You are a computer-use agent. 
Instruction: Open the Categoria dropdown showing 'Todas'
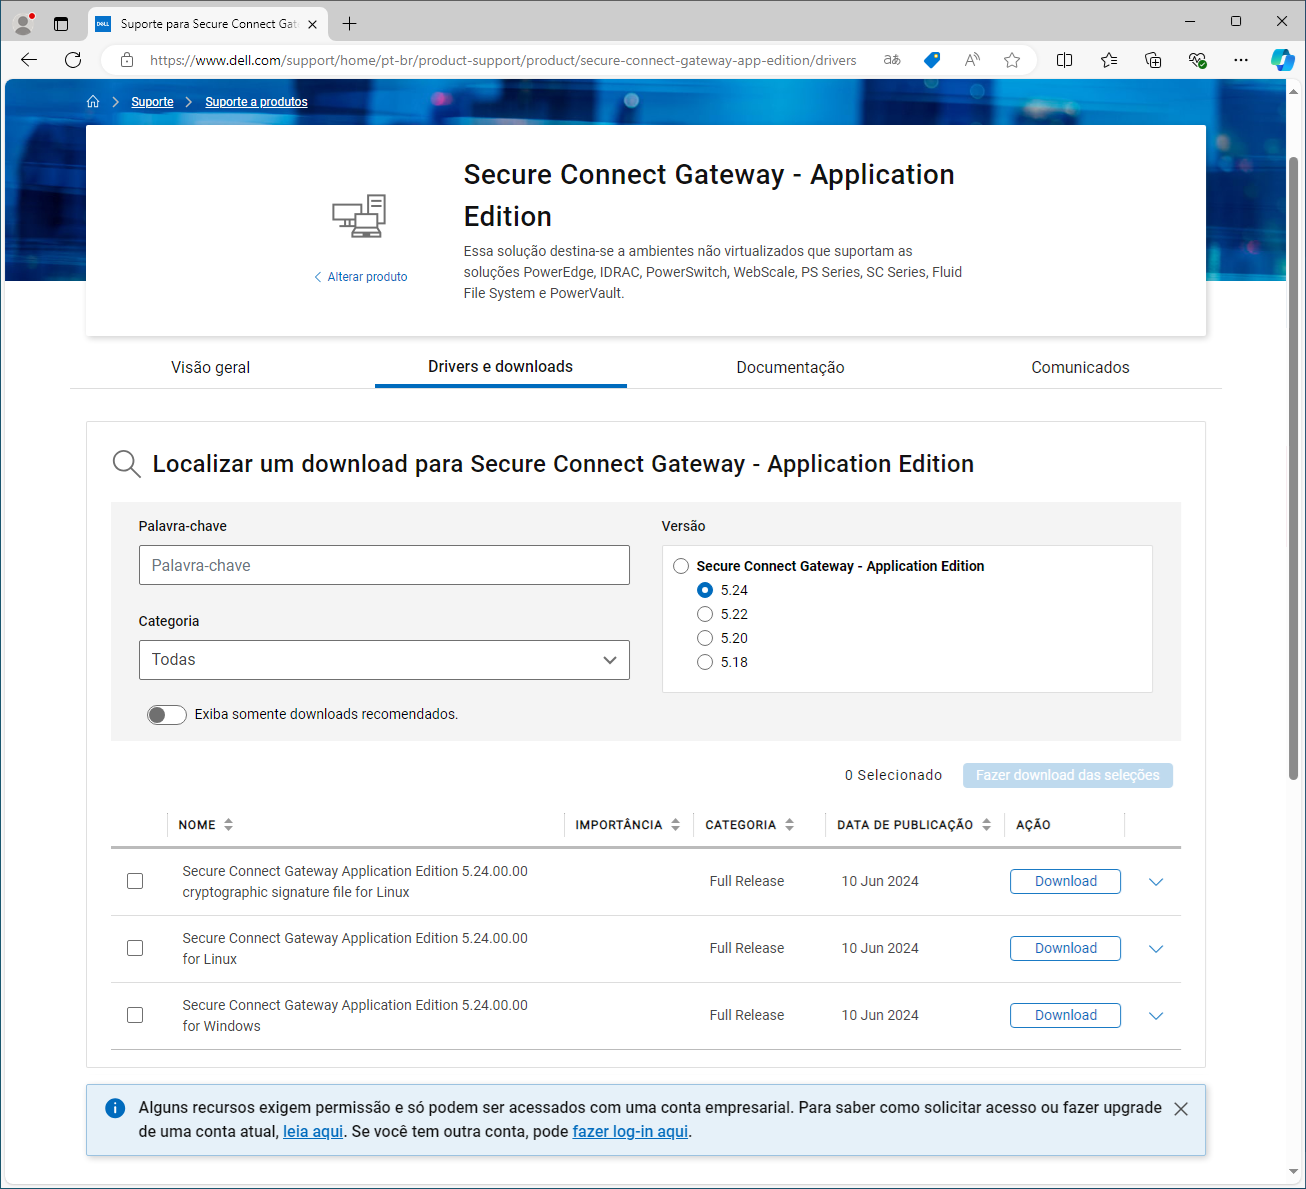384,660
